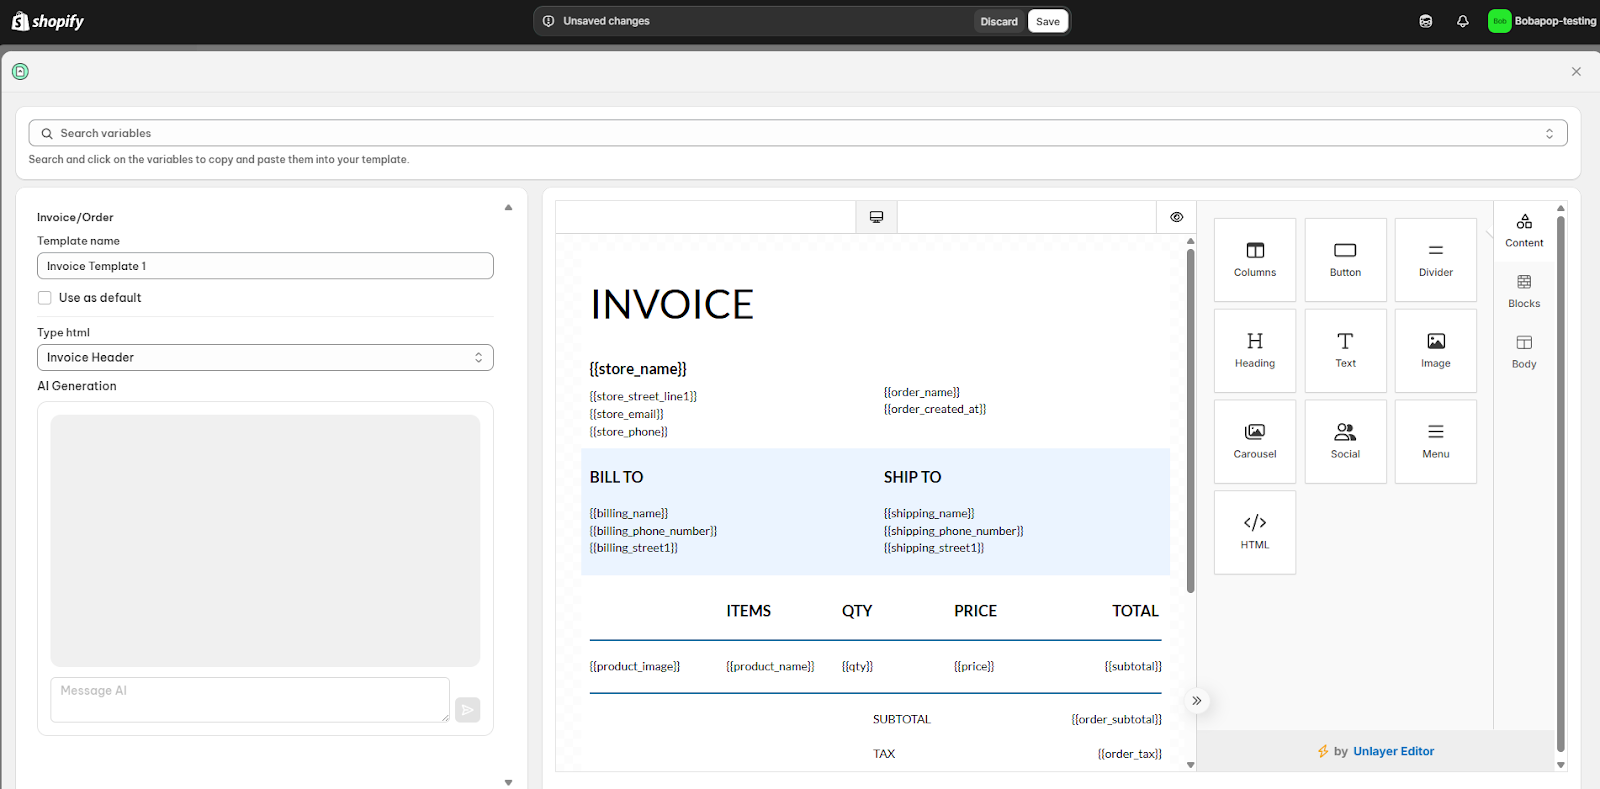Expand the Search variables selector arrows
1600x789 pixels.
coord(1549,133)
